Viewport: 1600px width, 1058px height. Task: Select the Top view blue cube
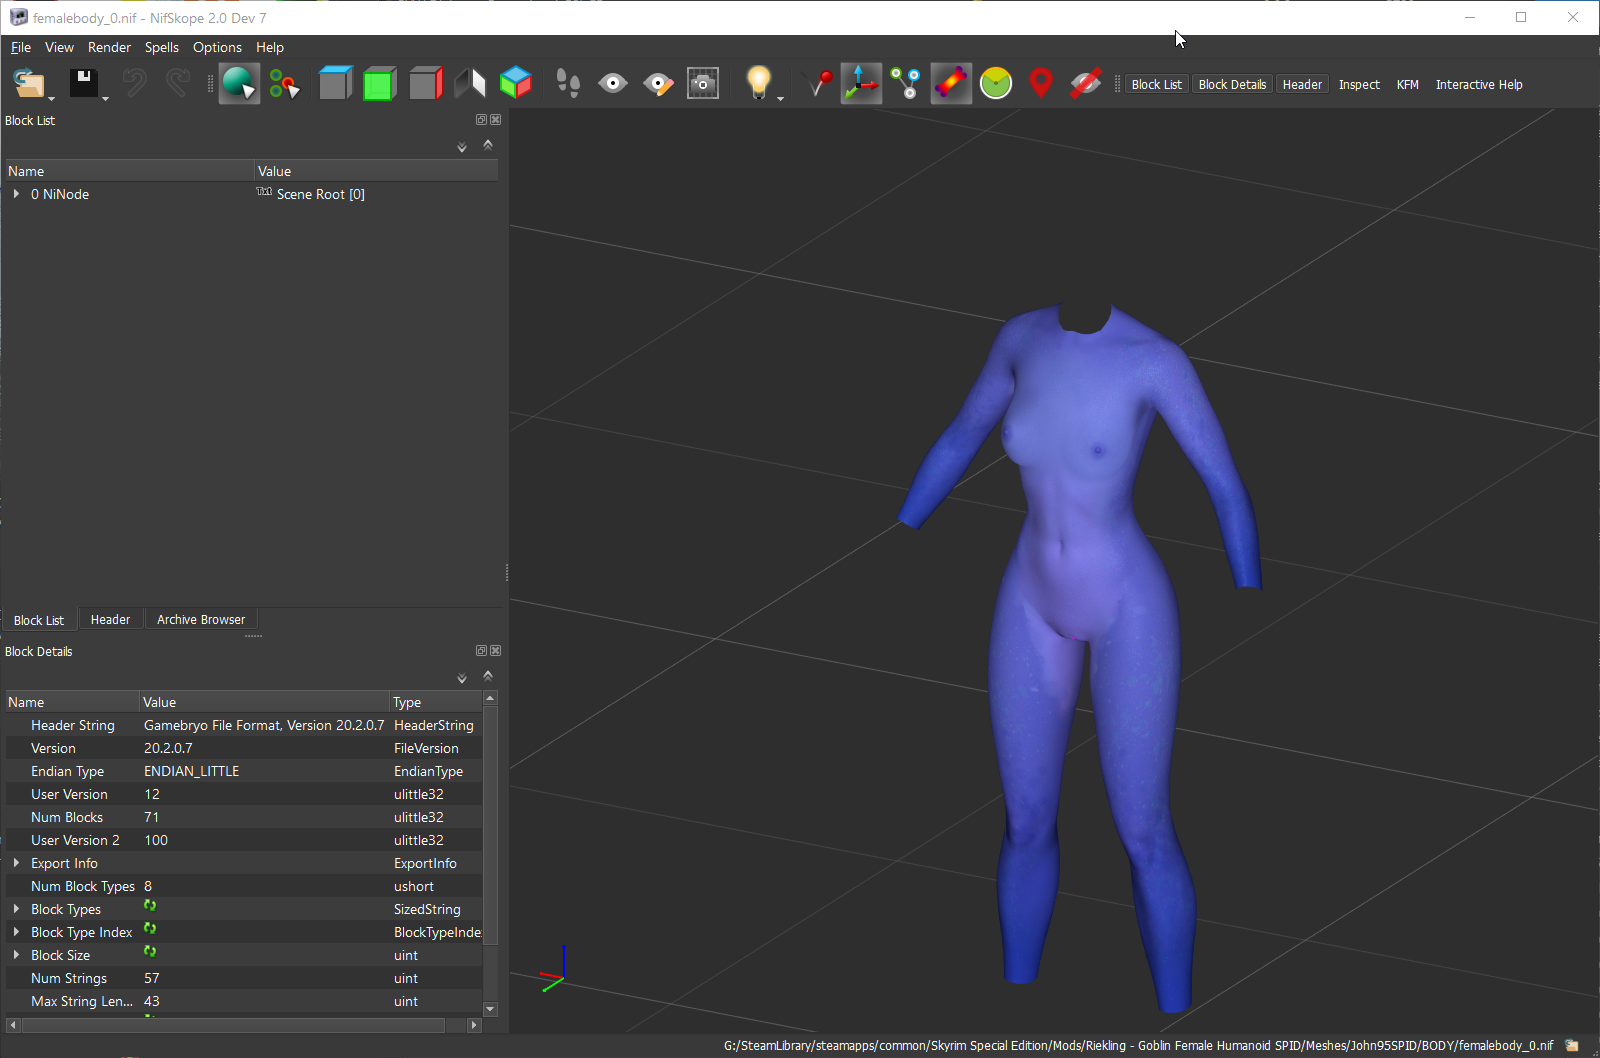click(x=335, y=84)
